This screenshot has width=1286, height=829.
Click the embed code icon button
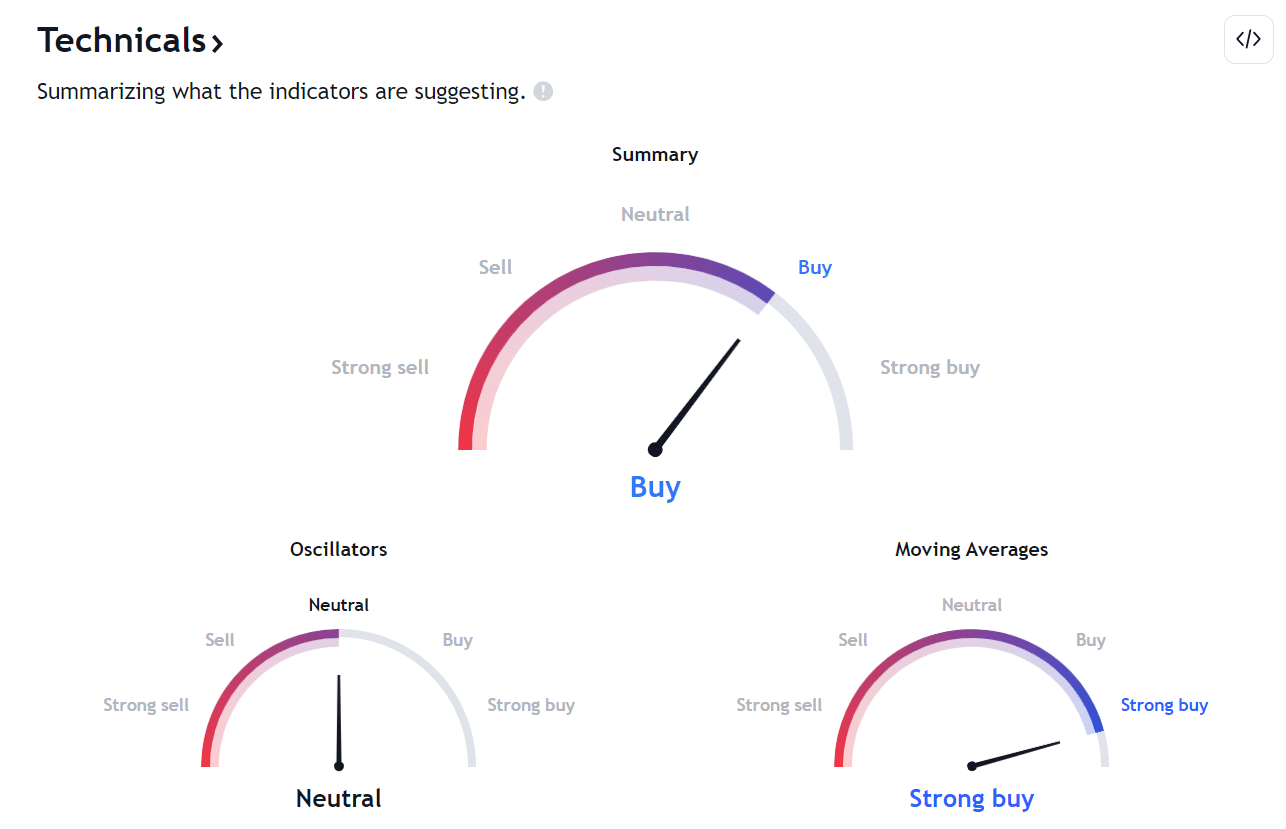tap(1248, 40)
